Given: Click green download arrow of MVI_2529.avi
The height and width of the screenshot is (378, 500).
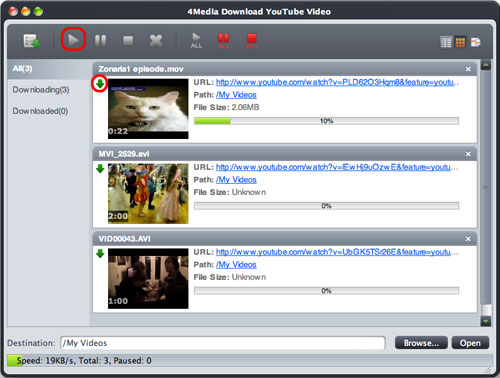Looking at the screenshot, I should [100, 169].
